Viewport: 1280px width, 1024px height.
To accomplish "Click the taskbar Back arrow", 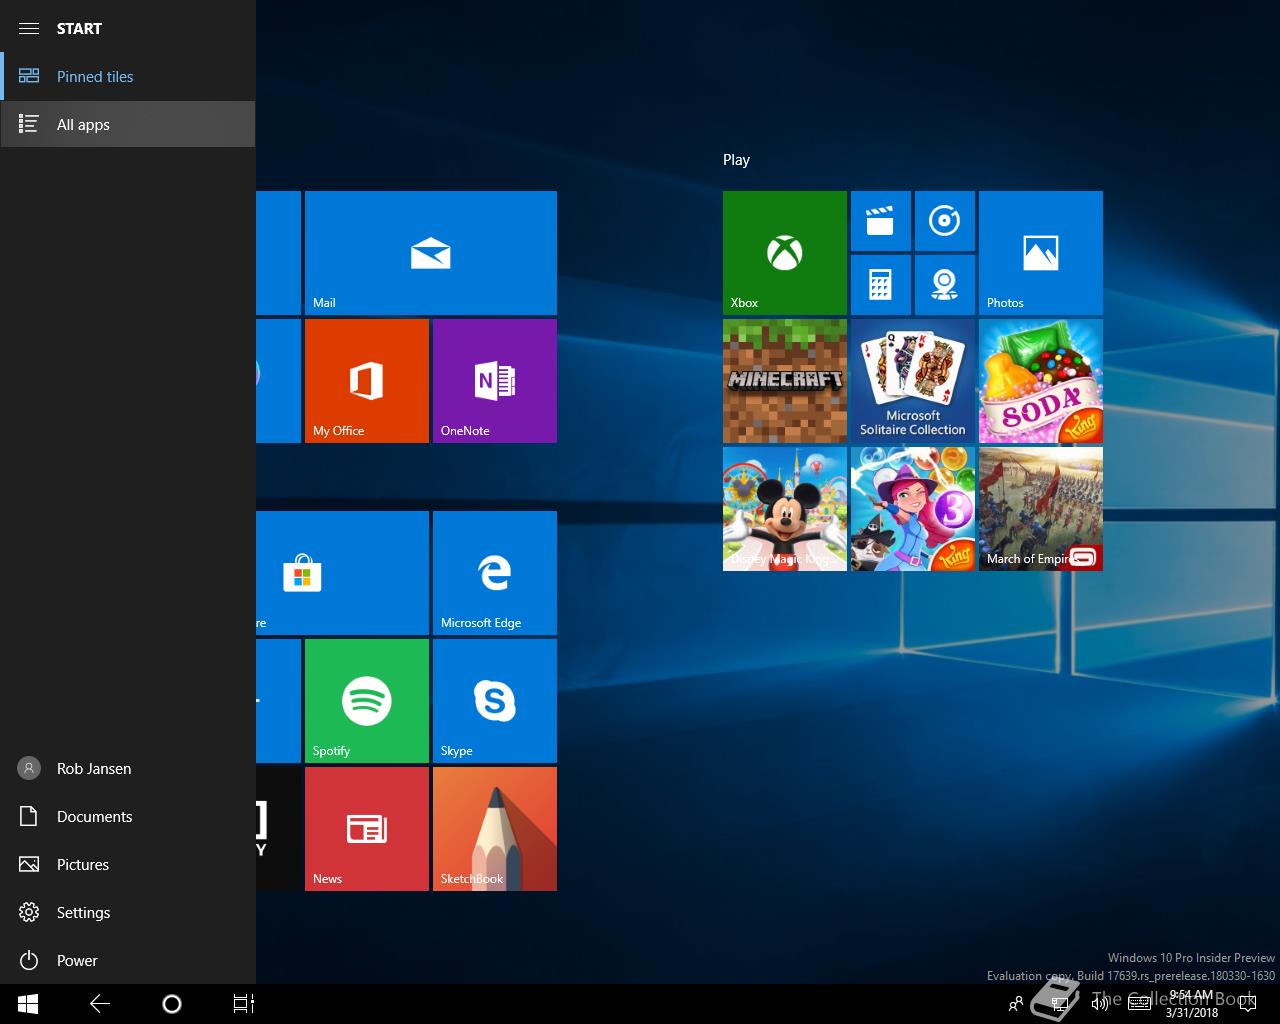I will tap(100, 1004).
